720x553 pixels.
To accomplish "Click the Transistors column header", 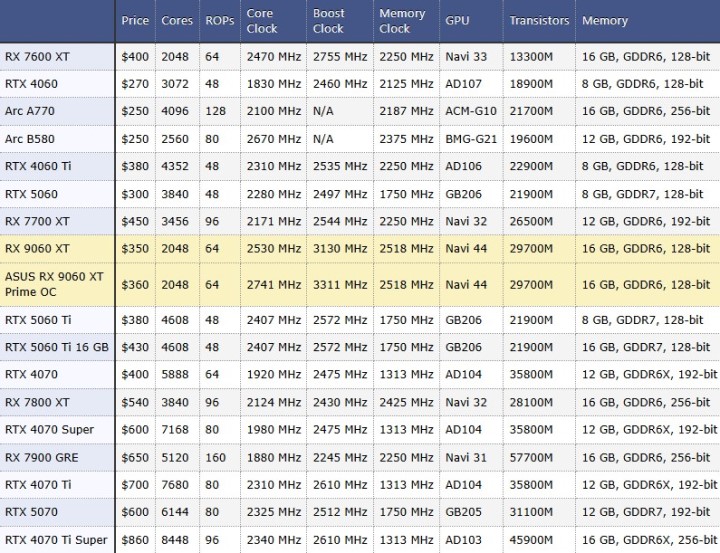I will (x=539, y=21).
